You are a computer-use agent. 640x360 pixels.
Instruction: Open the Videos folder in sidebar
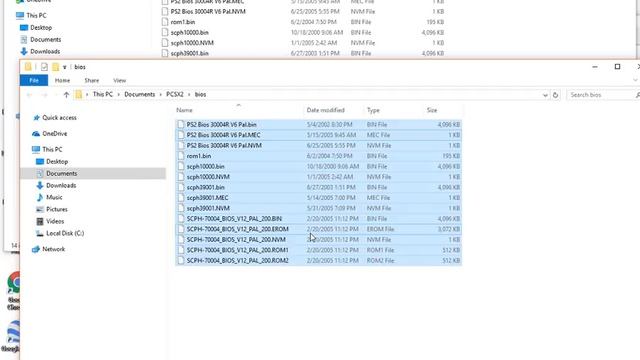(x=55, y=221)
